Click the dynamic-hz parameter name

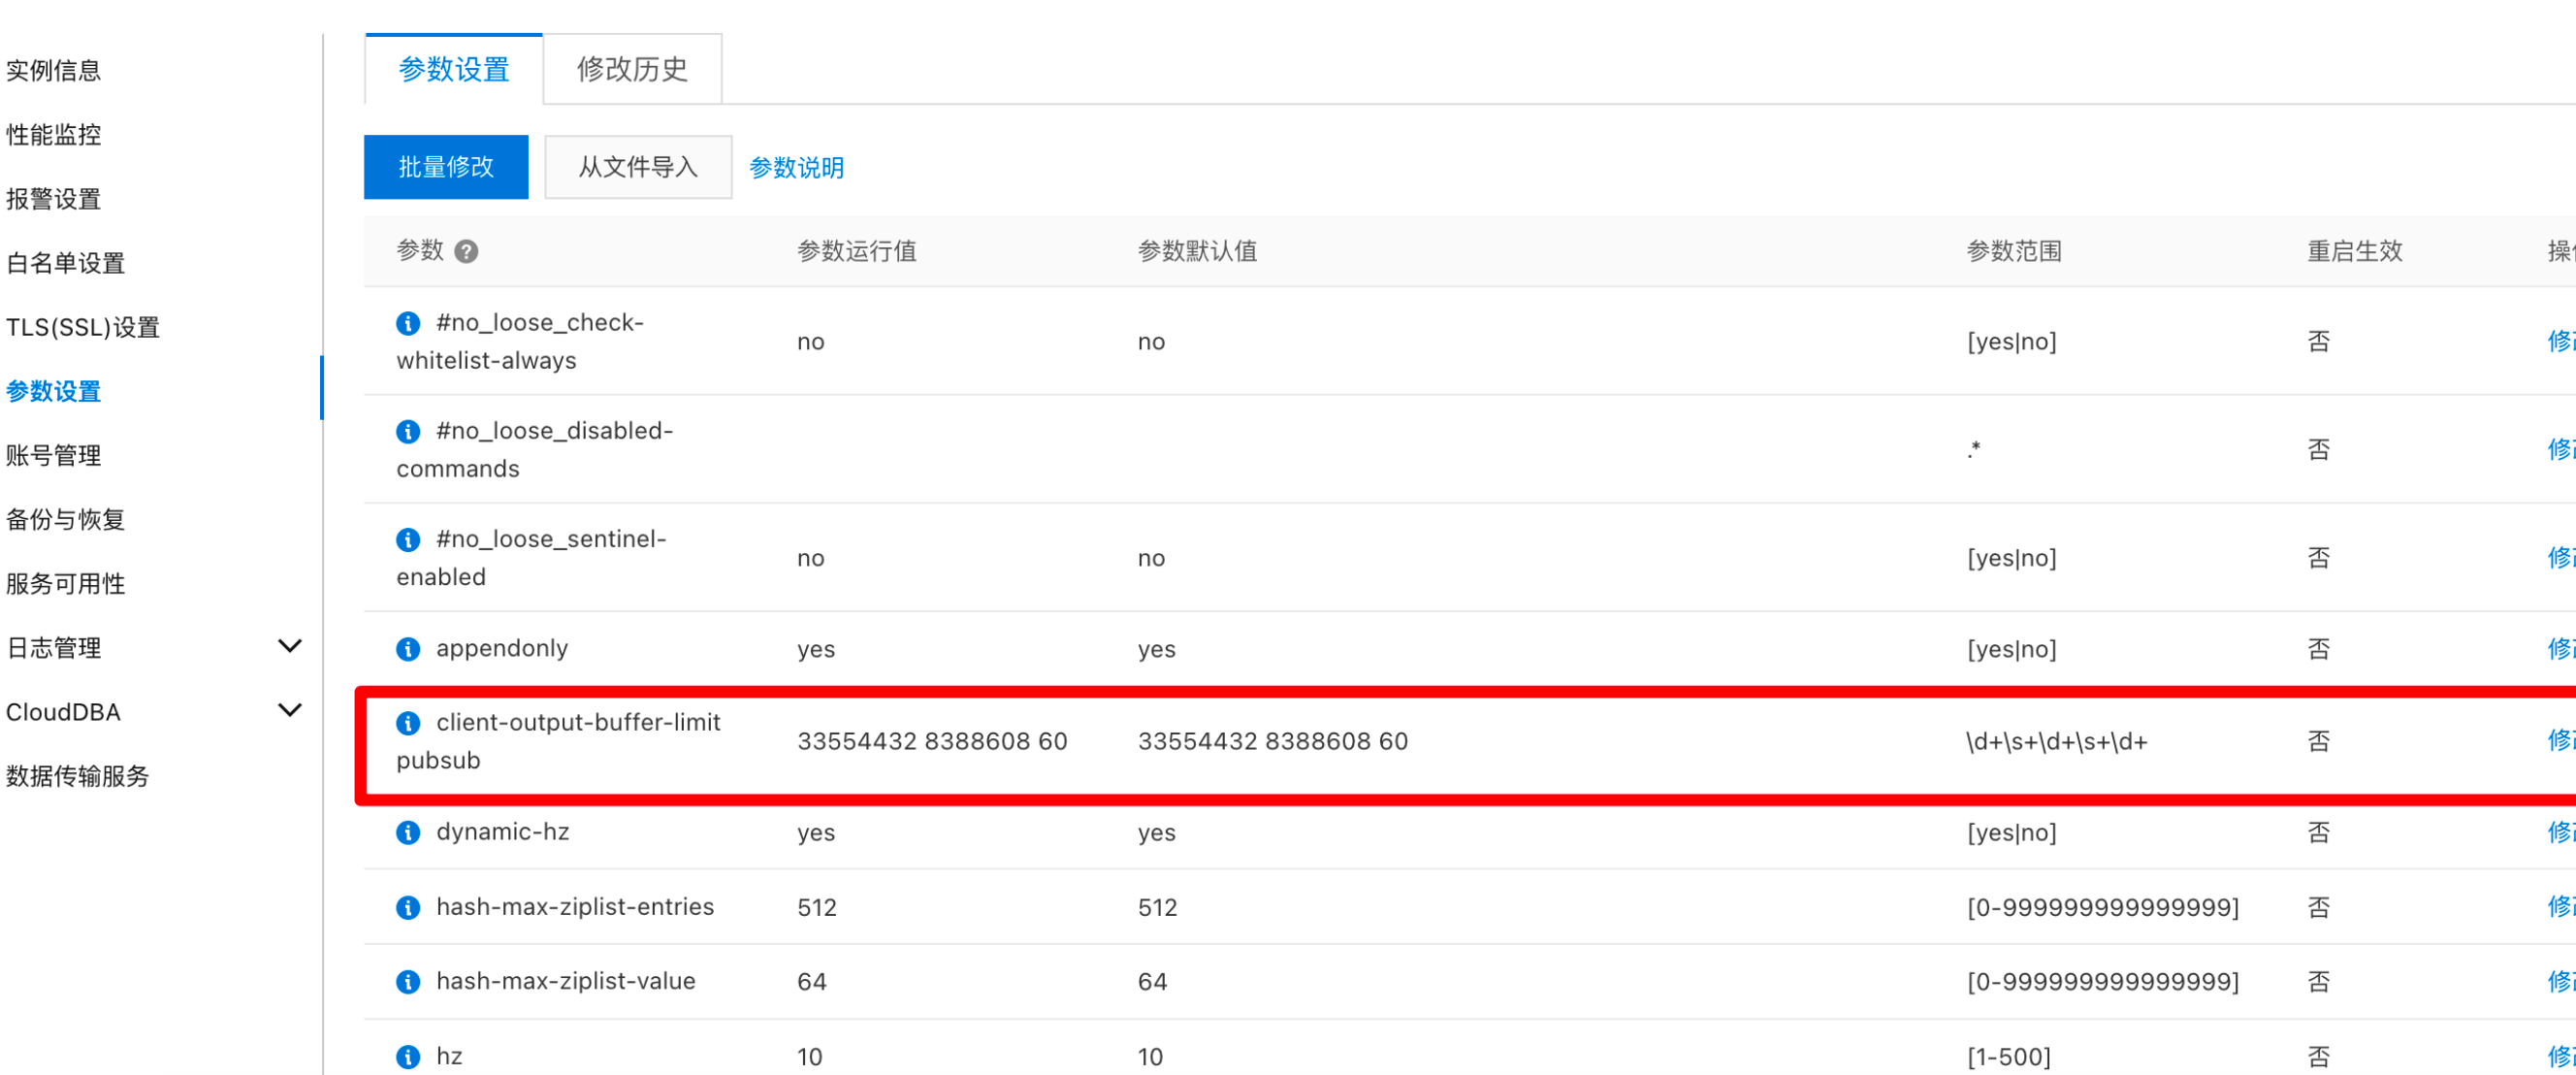(503, 833)
